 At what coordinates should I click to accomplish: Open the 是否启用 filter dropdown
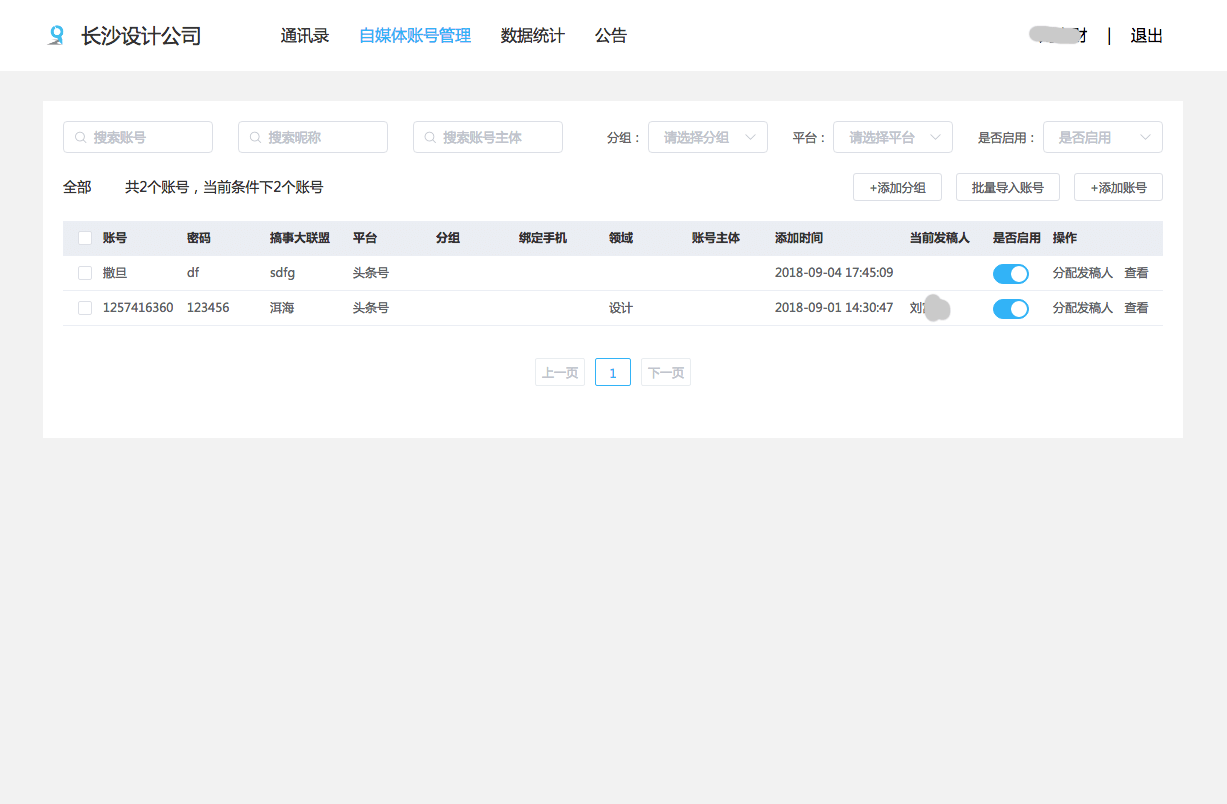pyautogui.click(x=1102, y=137)
